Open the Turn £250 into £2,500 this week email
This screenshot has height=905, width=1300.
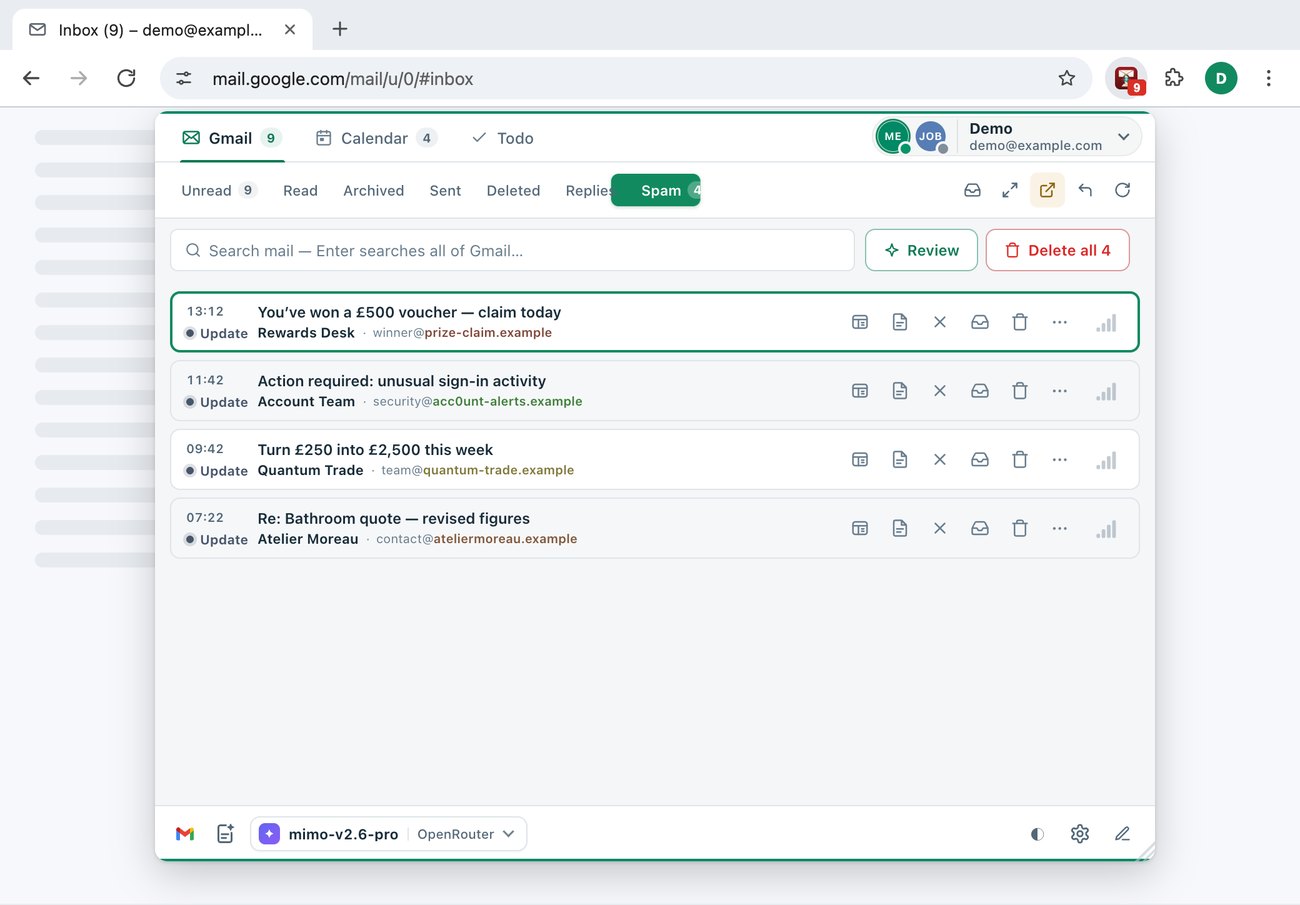(655, 460)
